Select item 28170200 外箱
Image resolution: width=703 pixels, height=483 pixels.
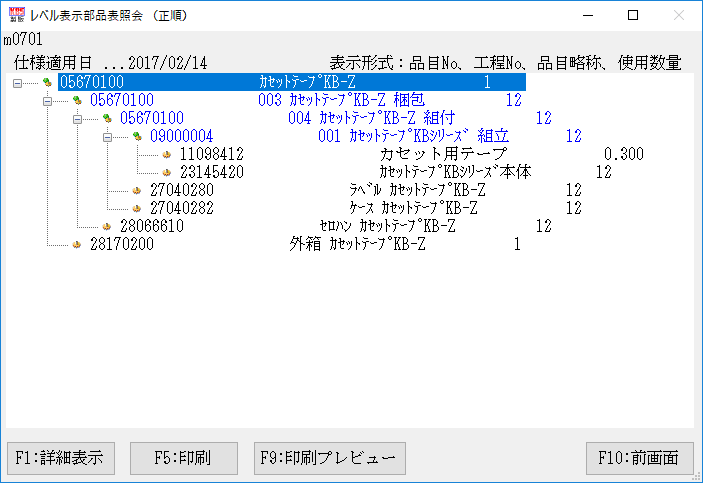pos(306,244)
